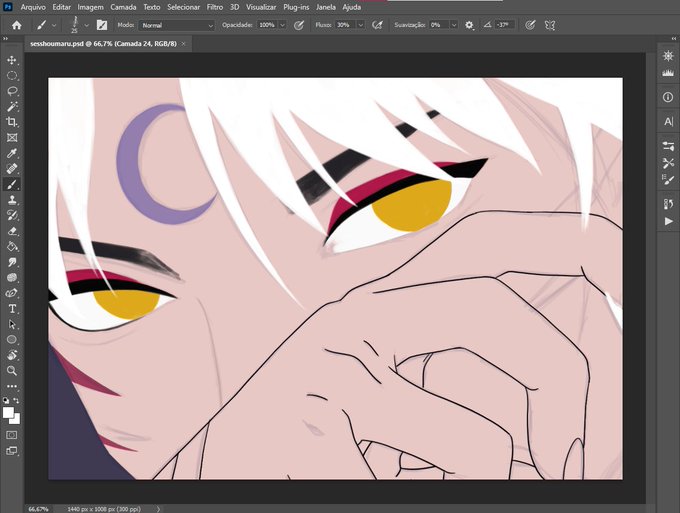Toggle Quick Mask mode
The image size is (680, 513).
click(12, 435)
